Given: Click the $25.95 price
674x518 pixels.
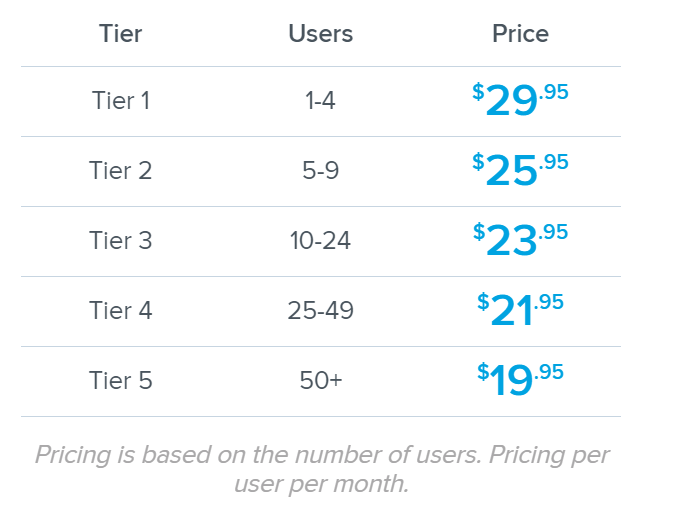Looking at the screenshot, I should tap(520, 170).
